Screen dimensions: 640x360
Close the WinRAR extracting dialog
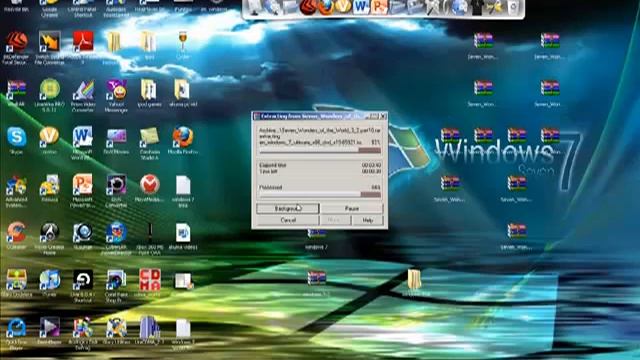tap(383, 116)
